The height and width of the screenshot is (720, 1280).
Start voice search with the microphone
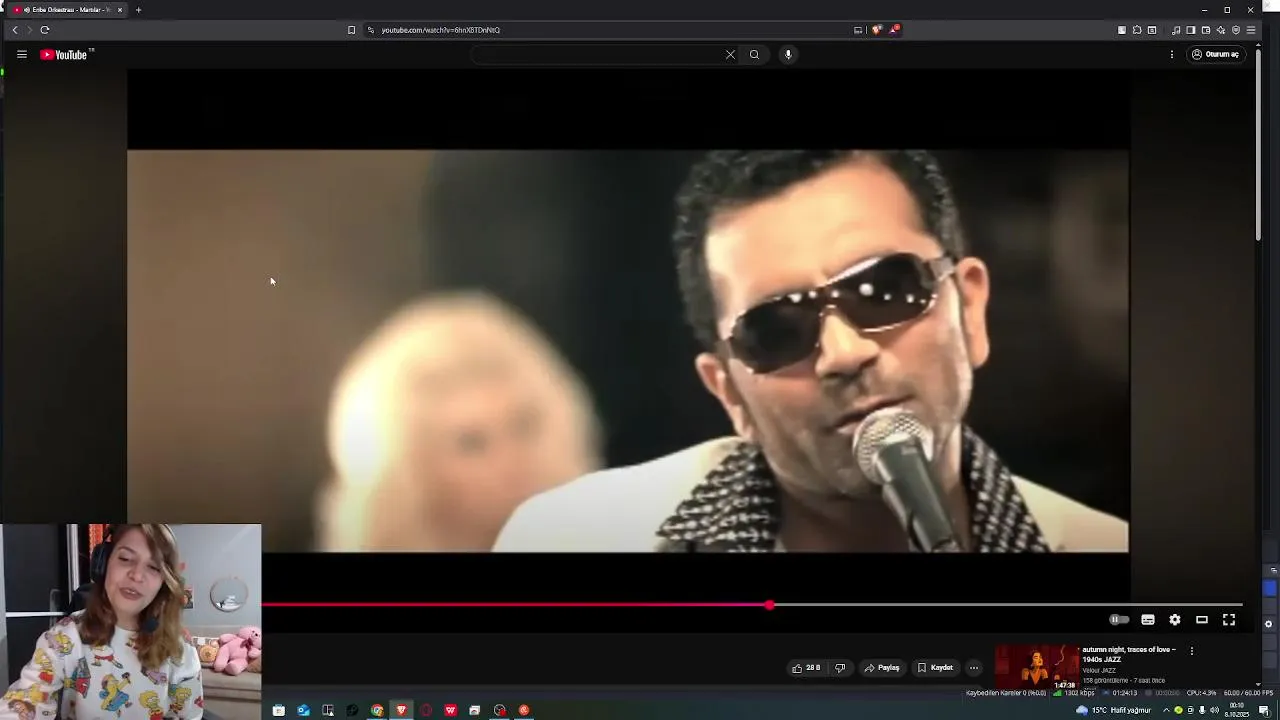(788, 54)
